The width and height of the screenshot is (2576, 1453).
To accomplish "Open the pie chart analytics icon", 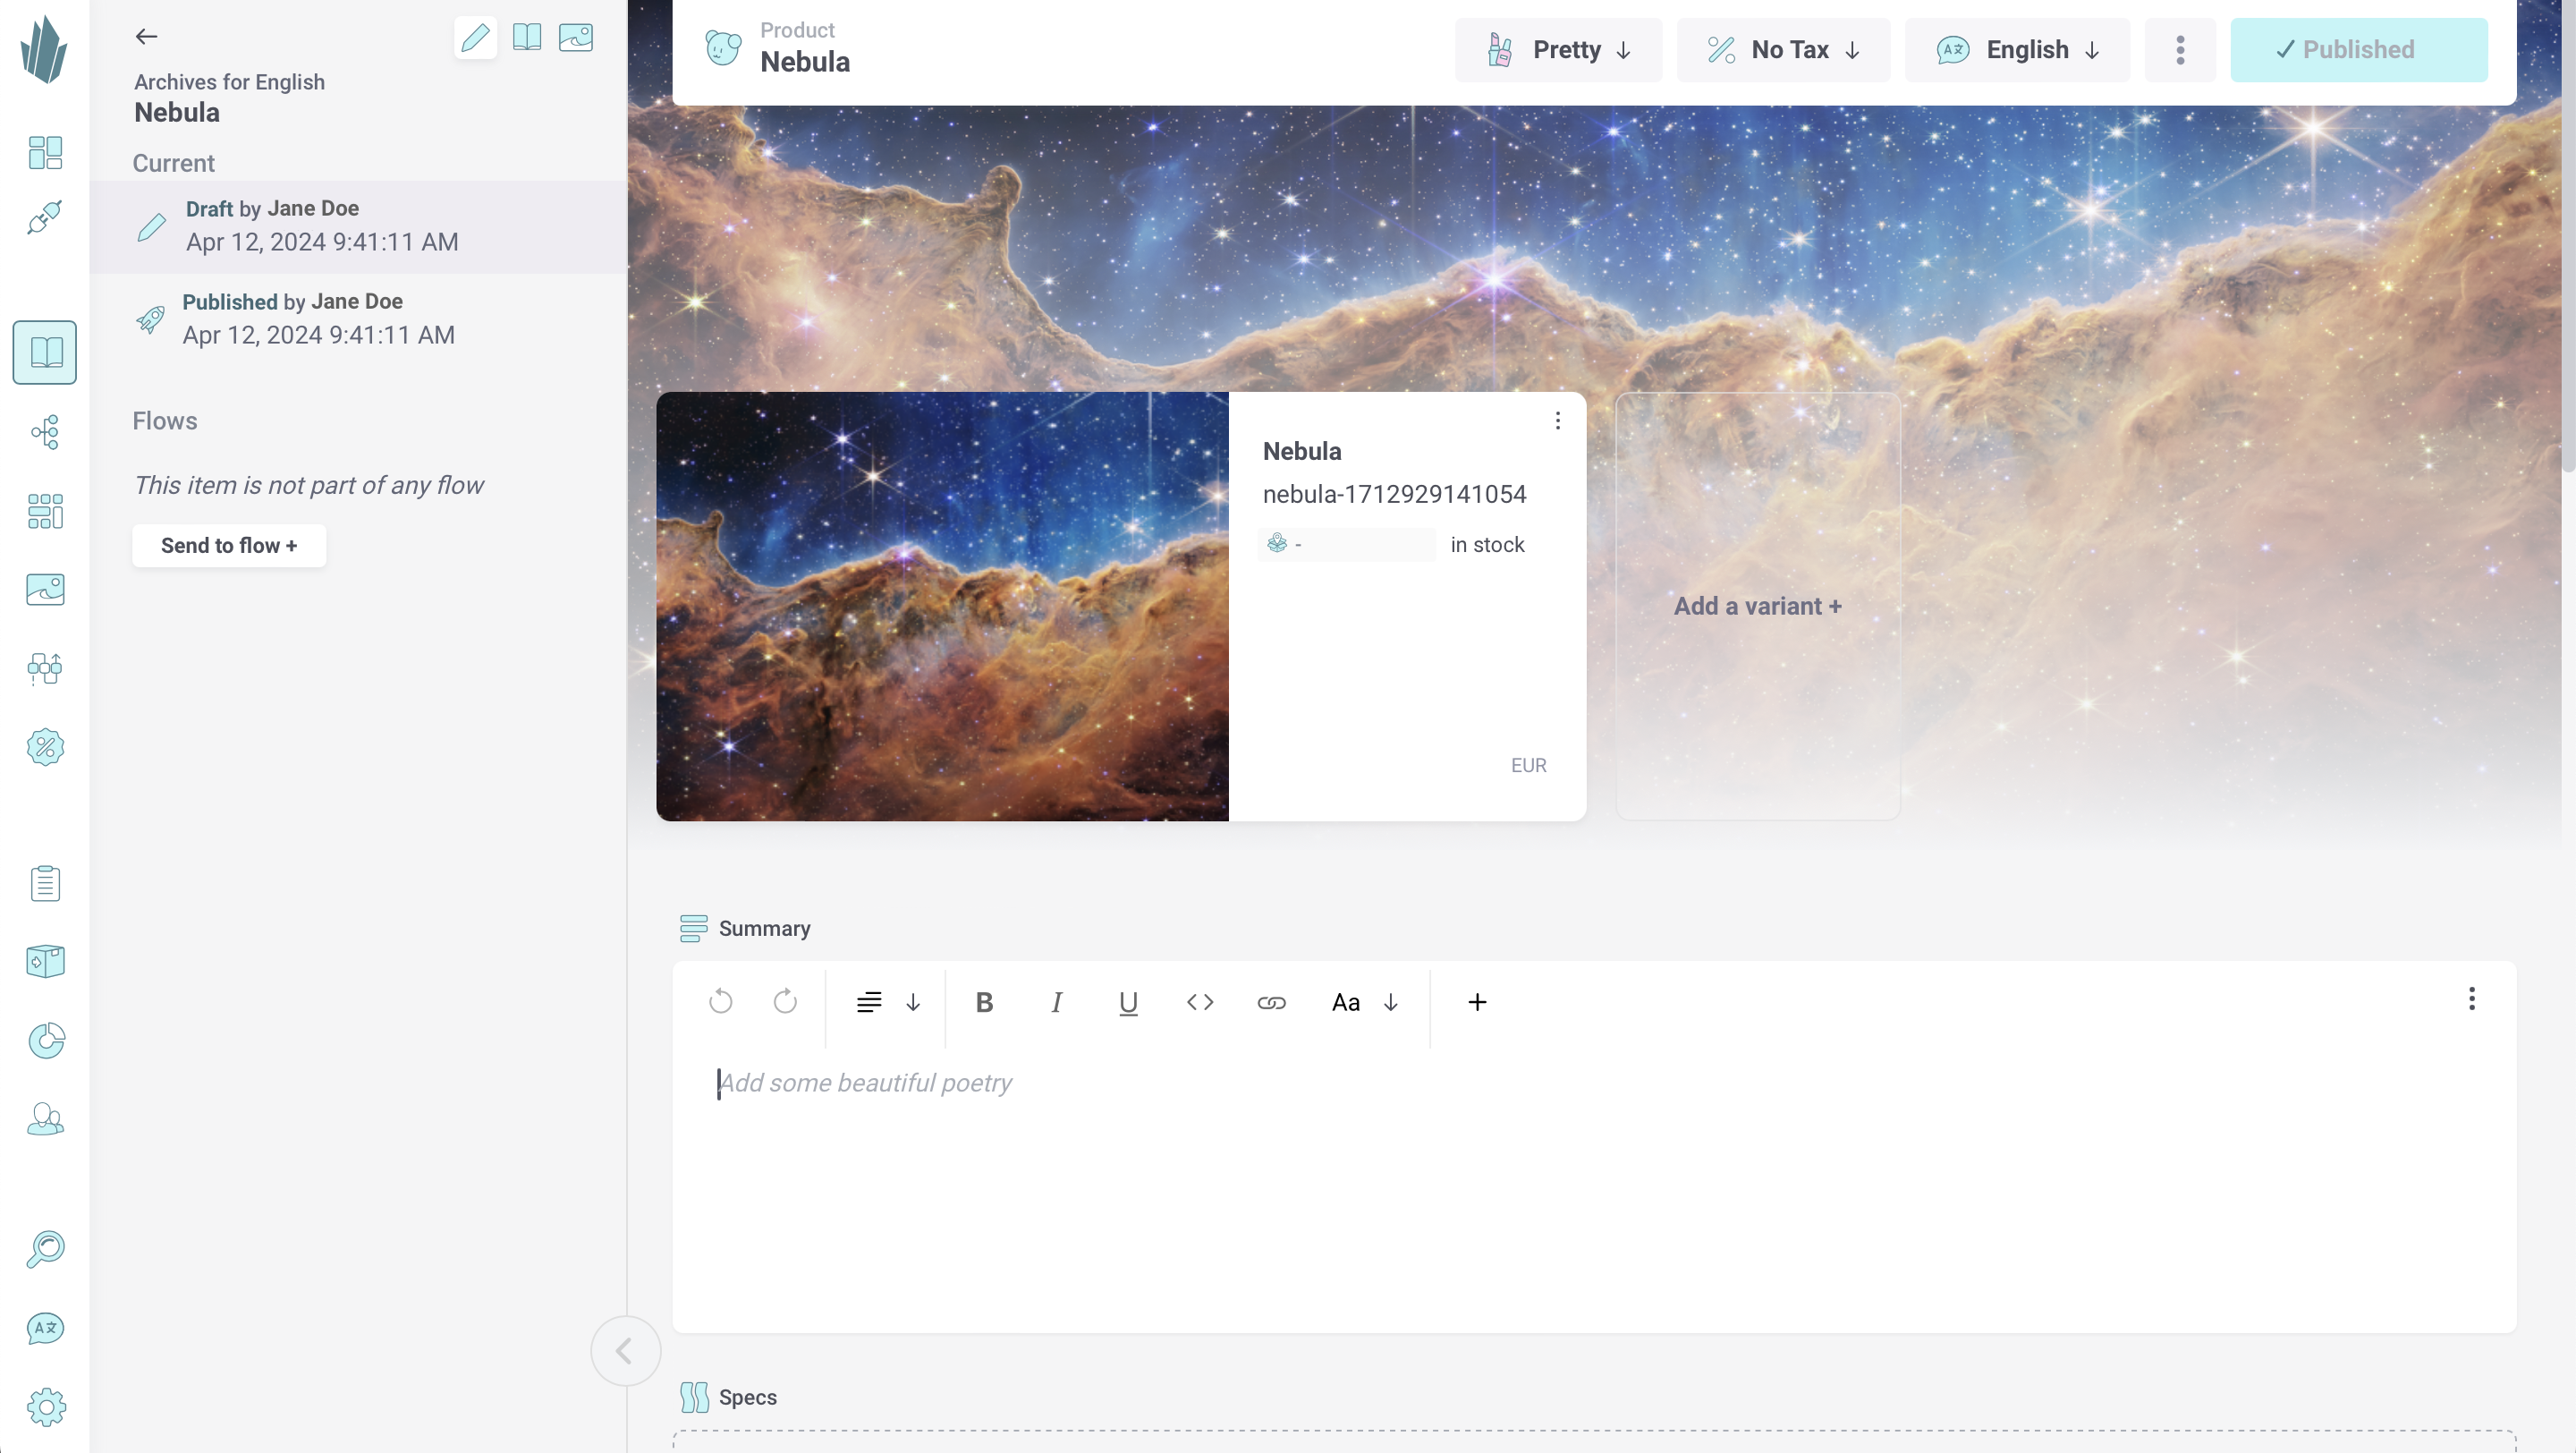I will coord(45,1040).
